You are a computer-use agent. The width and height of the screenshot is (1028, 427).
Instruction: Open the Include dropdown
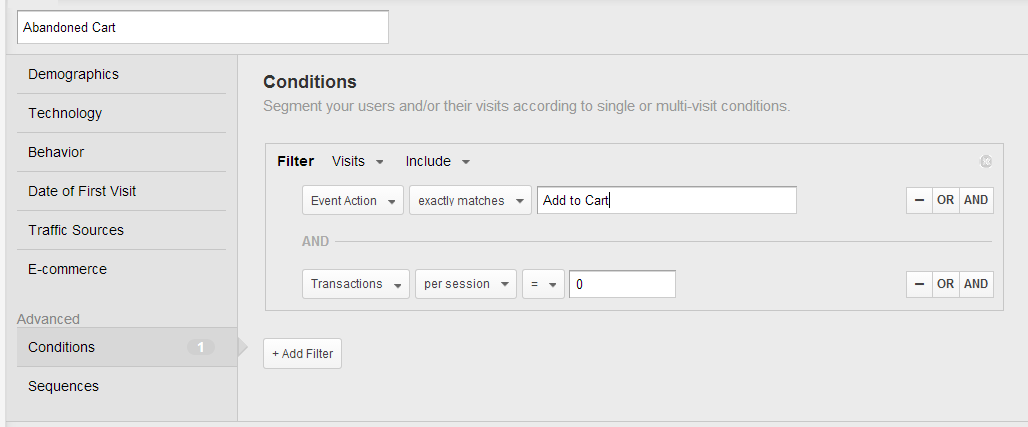click(438, 161)
